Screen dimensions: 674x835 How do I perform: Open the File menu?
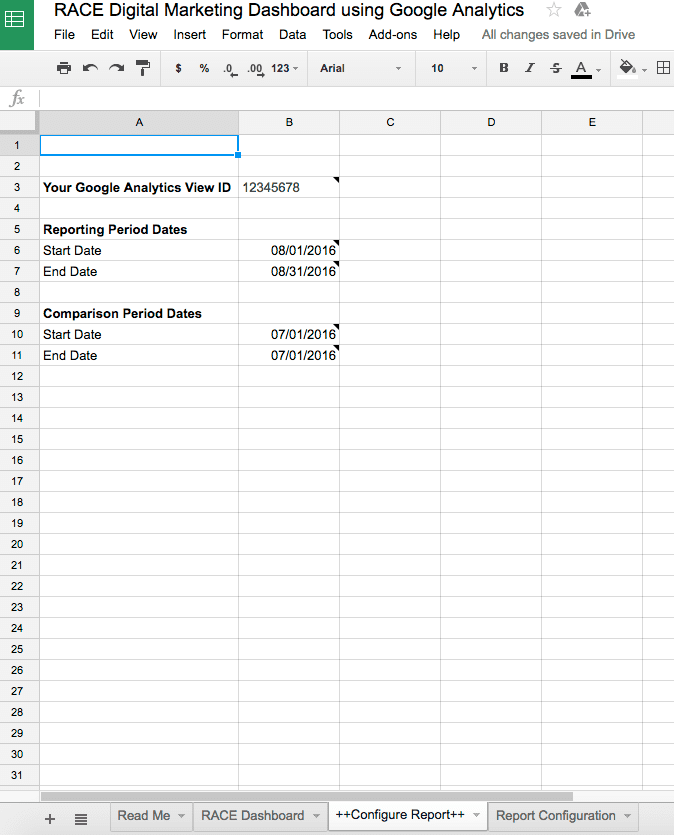[64, 35]
